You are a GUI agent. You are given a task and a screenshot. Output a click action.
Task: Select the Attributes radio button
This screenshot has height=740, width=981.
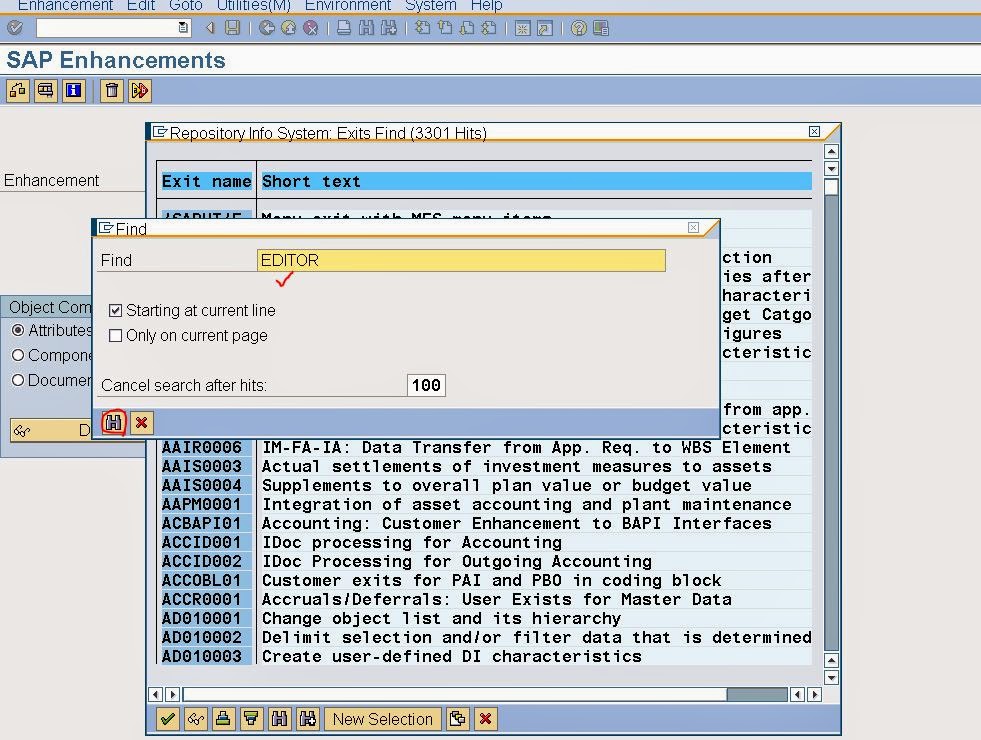click(18, 330)
